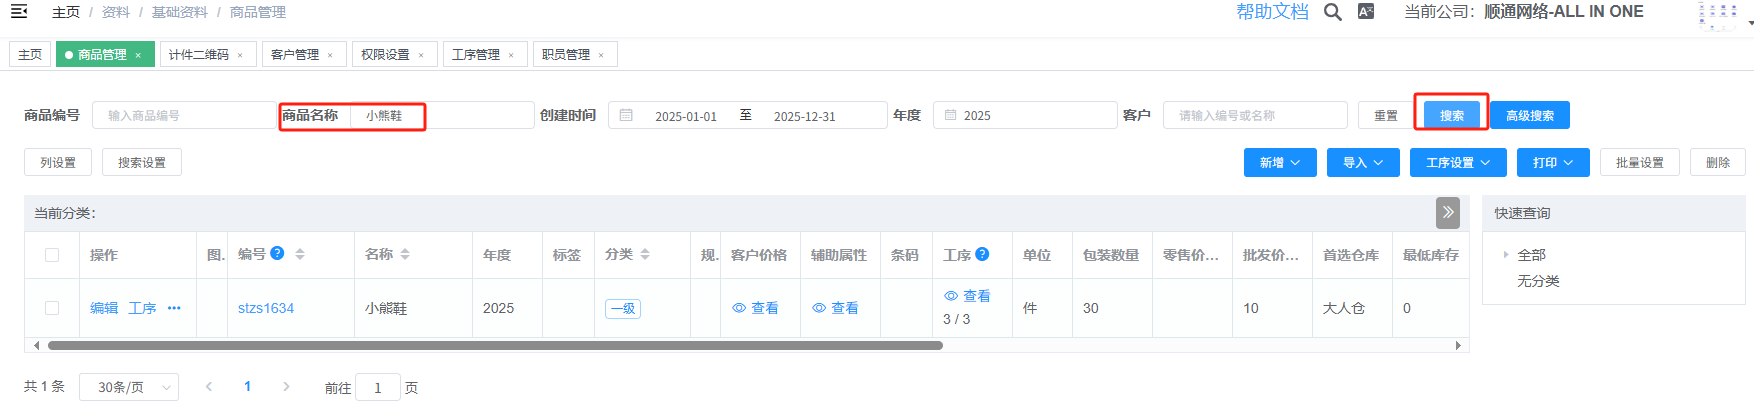This screenshot has height=409, width=1754.
Task: Click the help icon beside 工序 column
Action: [x=982, y=254]
